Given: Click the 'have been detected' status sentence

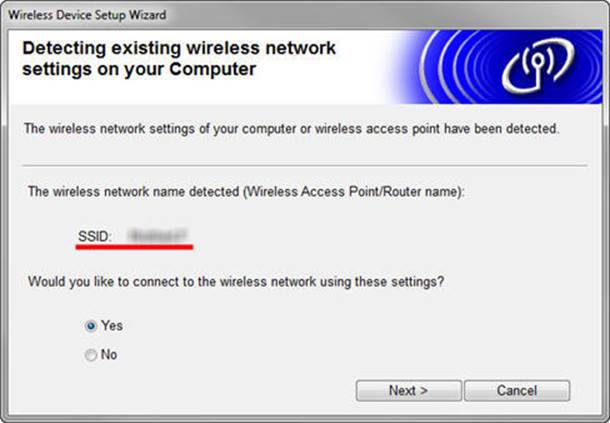Looking at the screenshot, I should (290, 129).
